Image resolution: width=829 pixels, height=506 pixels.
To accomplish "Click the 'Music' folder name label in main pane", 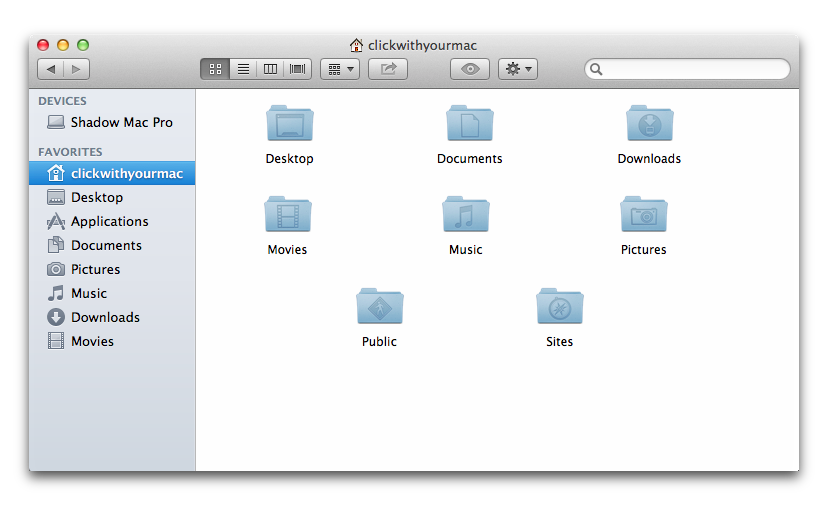I will 466,250.
